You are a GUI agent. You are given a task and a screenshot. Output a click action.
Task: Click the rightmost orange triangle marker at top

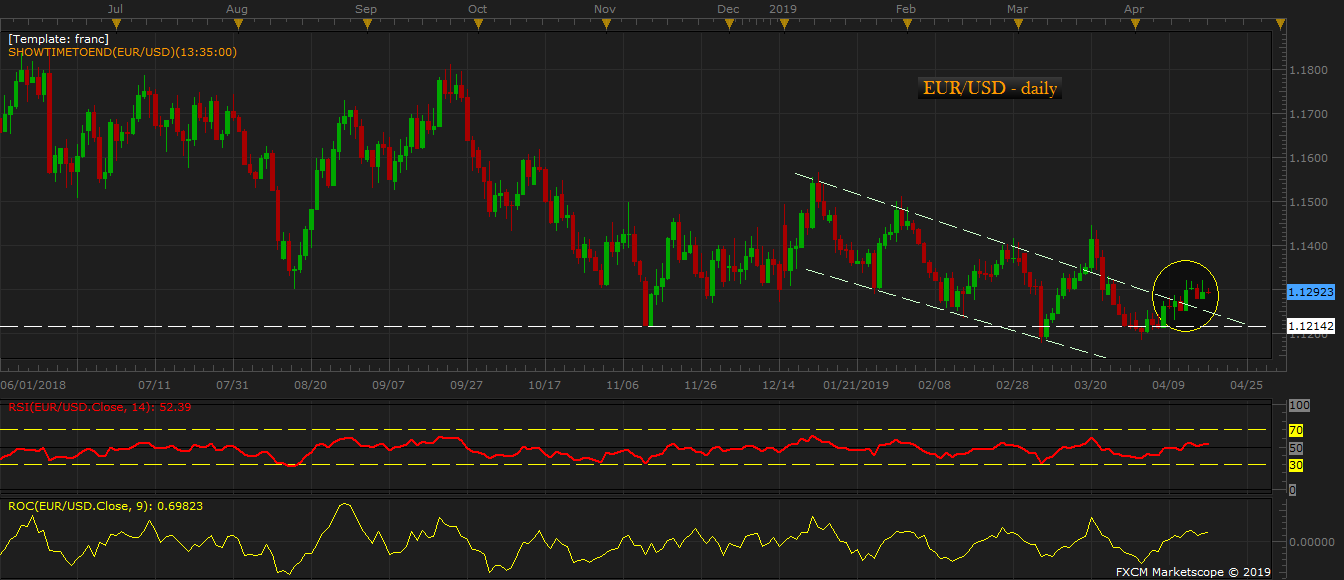coord(1280,23)
